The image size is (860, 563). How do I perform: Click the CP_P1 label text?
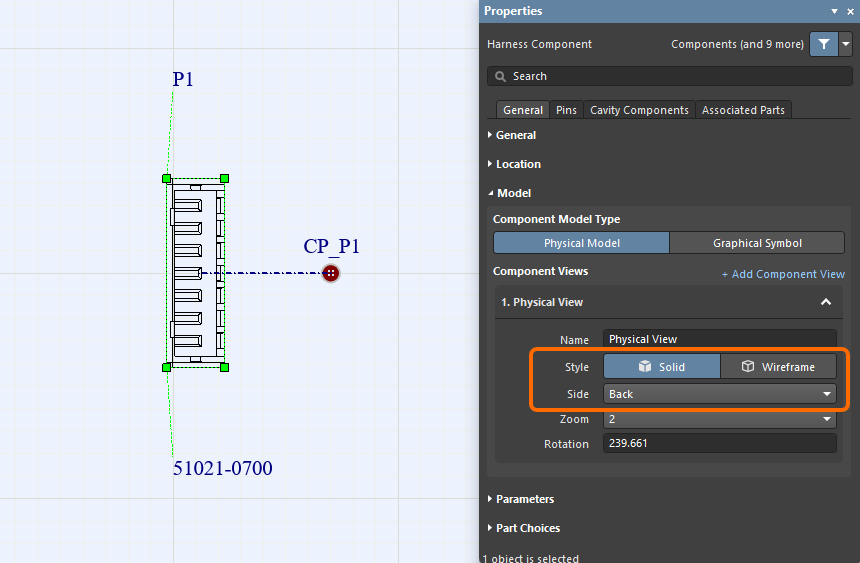coord(331,246)
